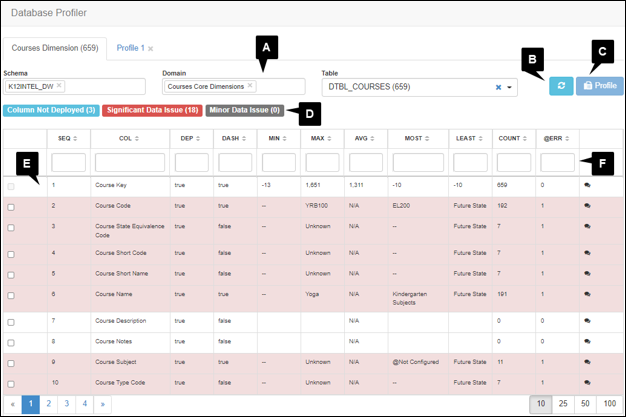Click the COL filter input field
Viewport: 626px width, 417px height.
point(129,162)
